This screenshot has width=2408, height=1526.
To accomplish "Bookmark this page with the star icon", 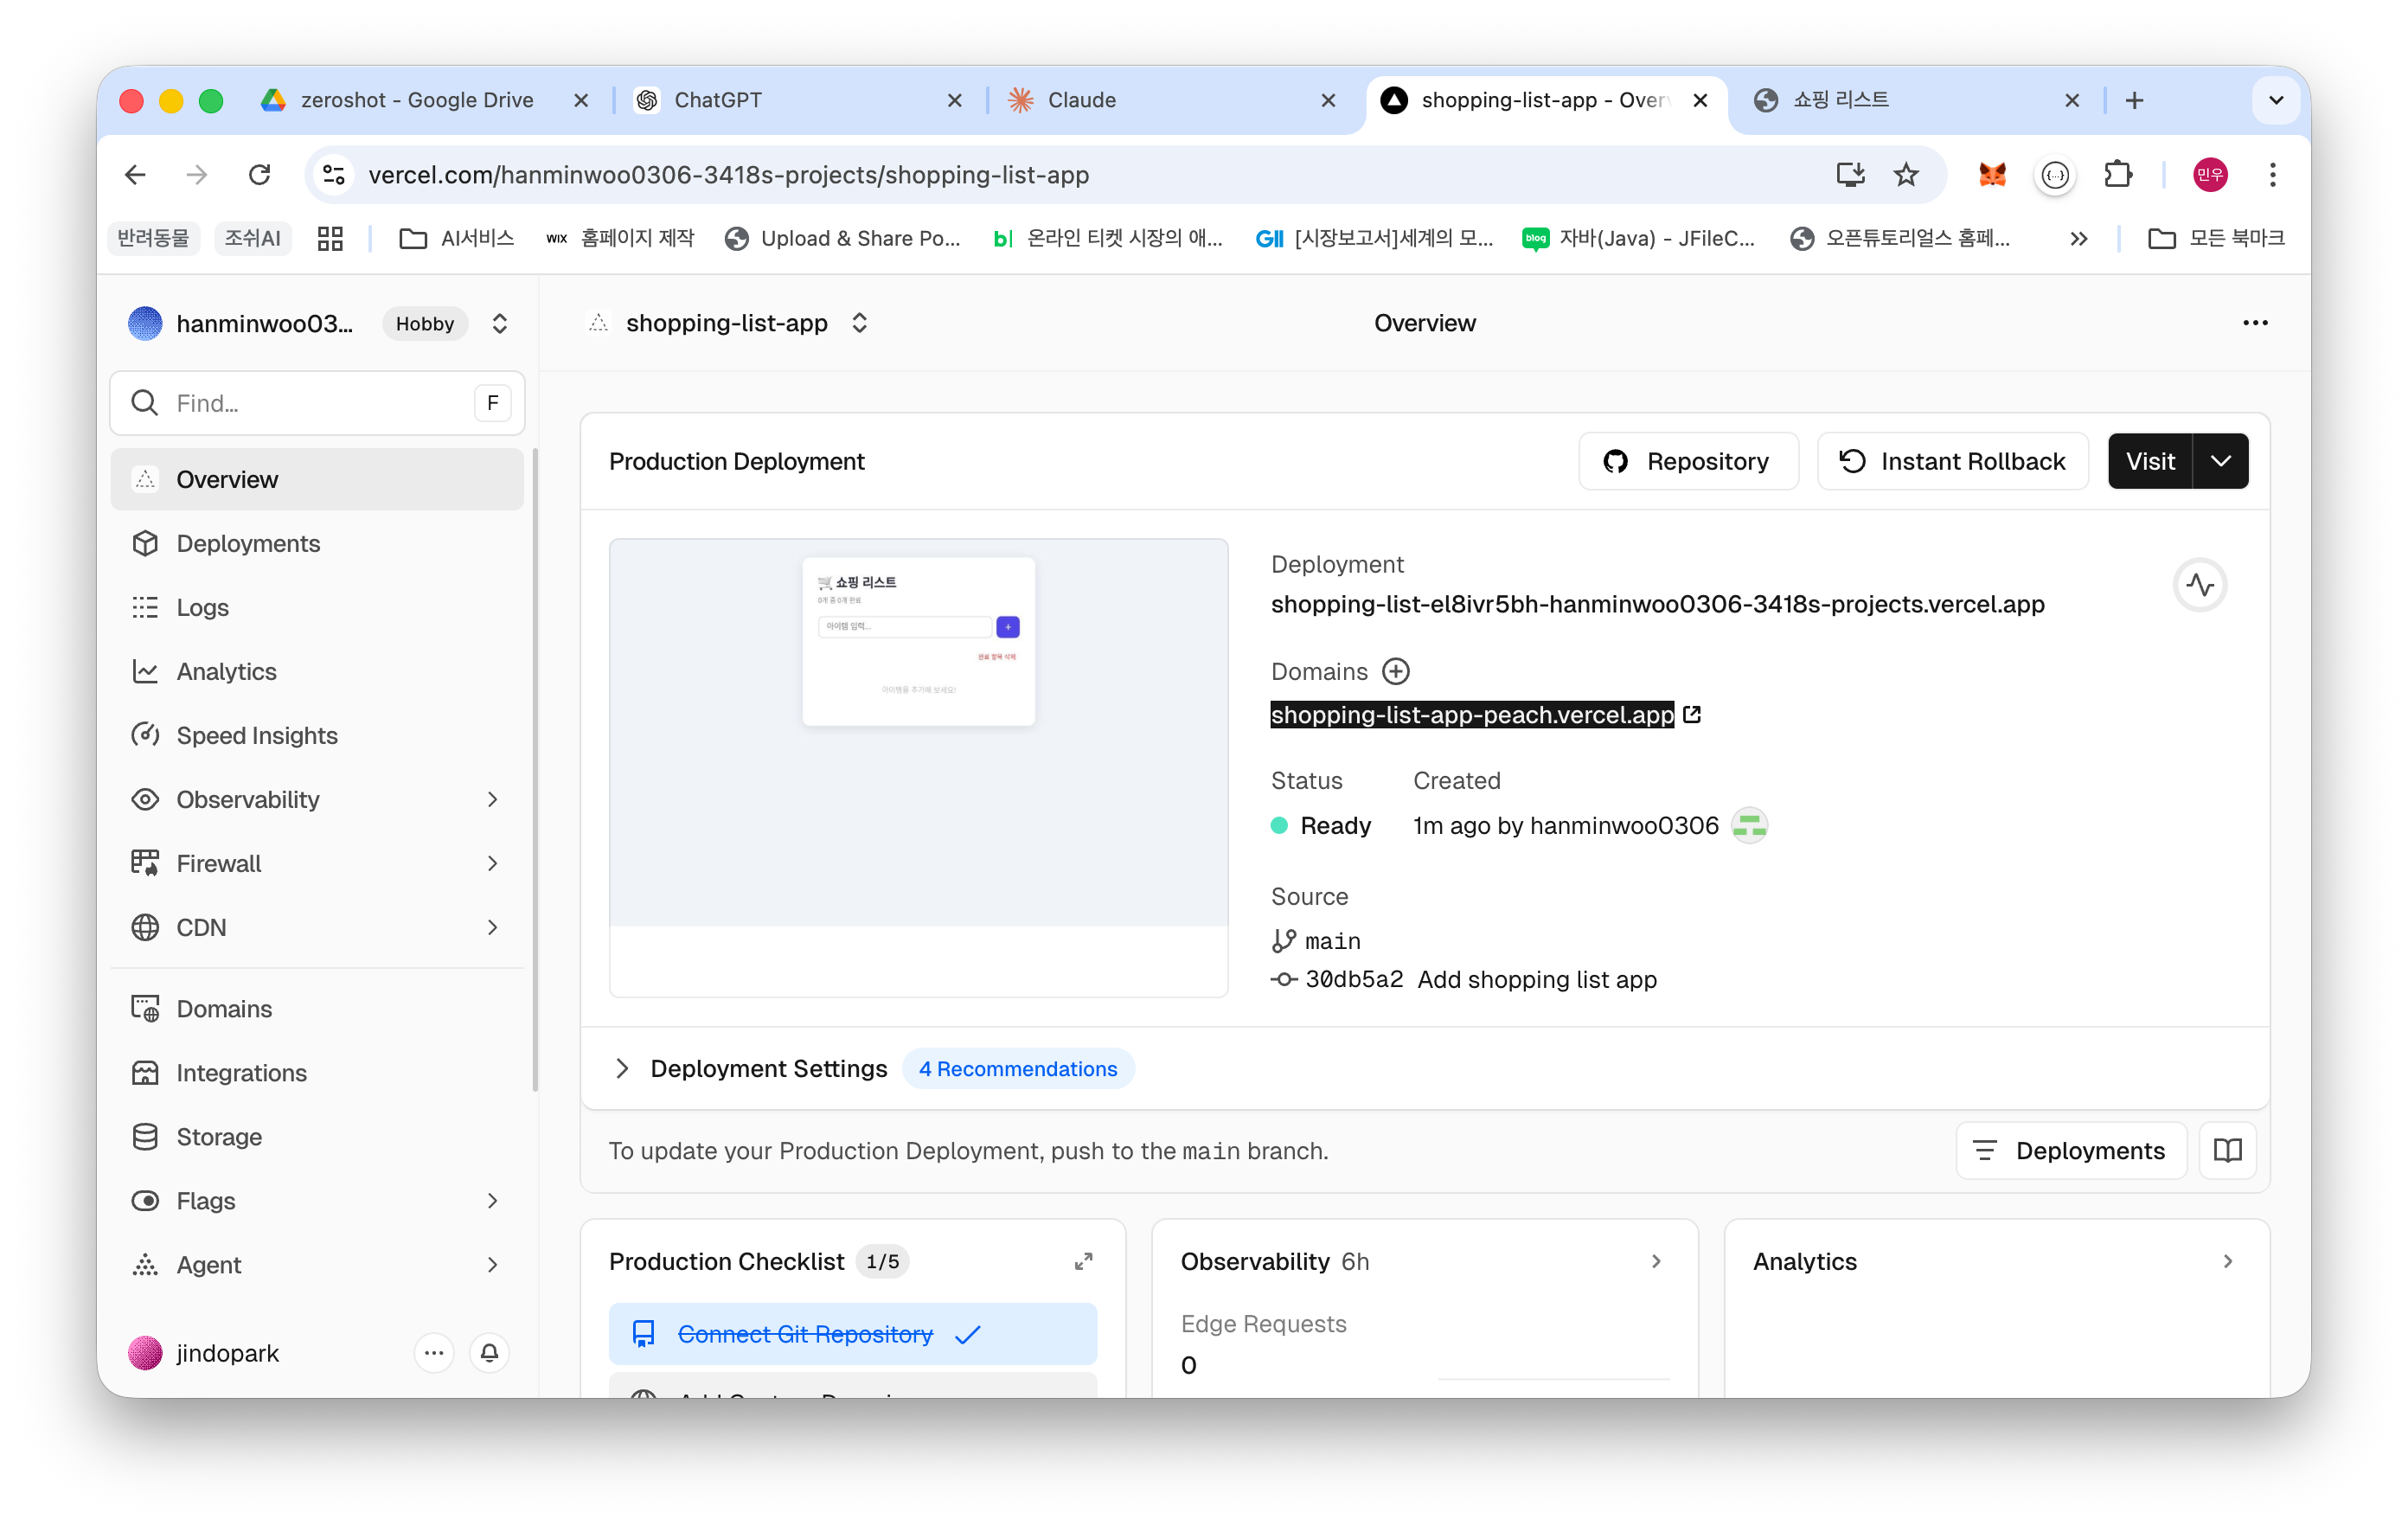I will tap(1906, 175).
